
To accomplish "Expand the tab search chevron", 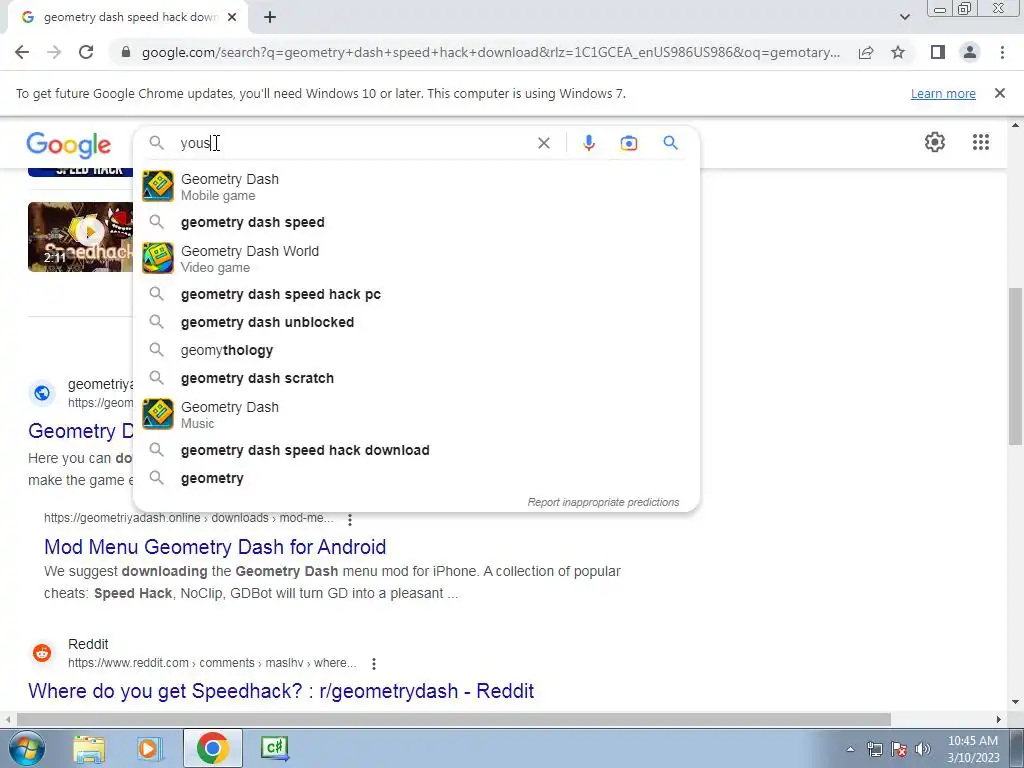I will click(904, 17).
